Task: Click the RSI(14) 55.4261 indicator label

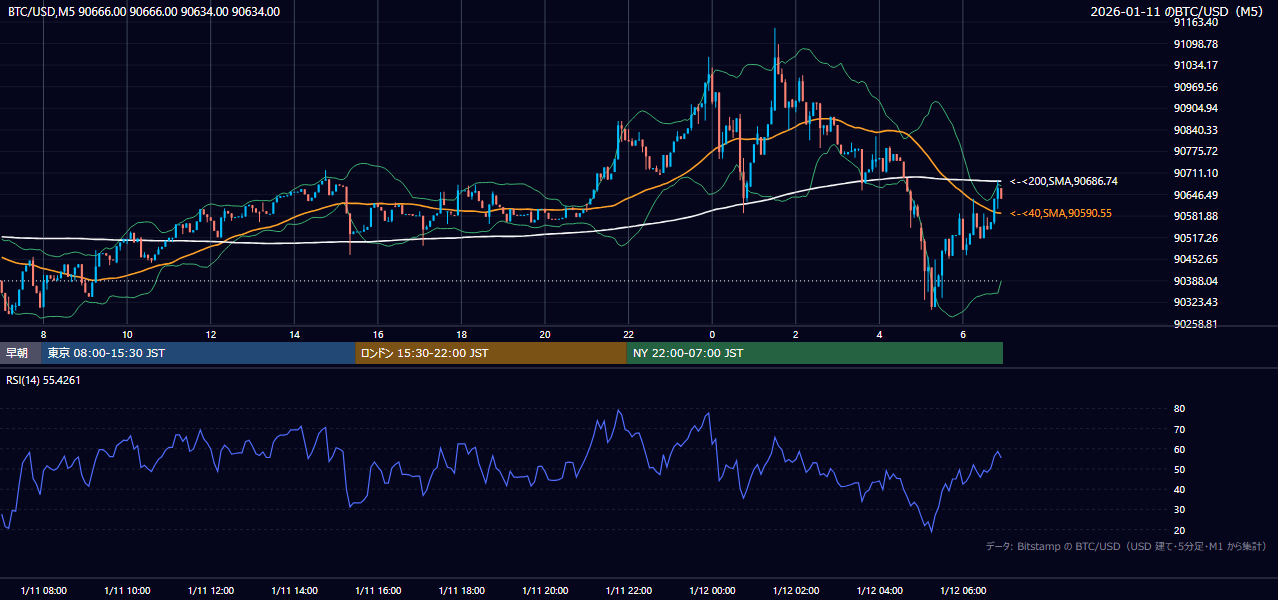Action: coord(44,380)
